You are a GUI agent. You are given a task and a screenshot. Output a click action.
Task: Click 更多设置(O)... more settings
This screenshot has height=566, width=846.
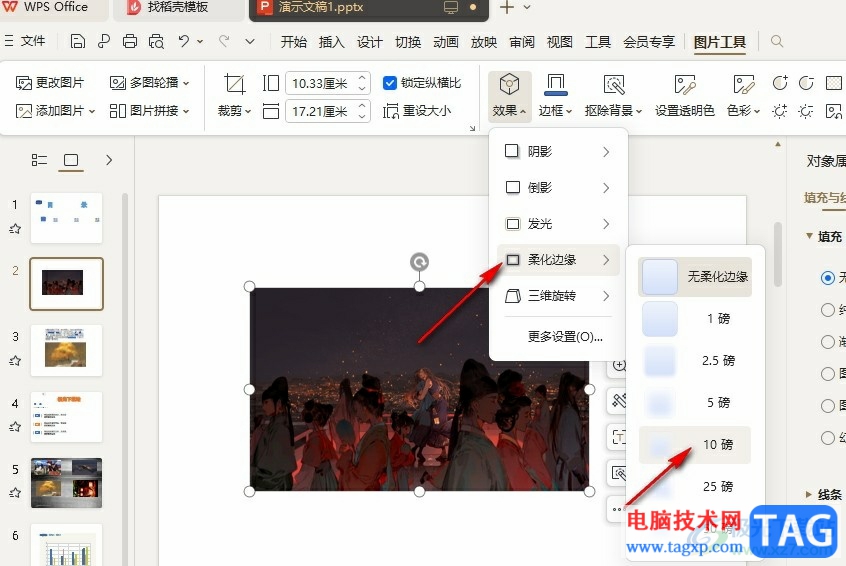pos(565,337)
